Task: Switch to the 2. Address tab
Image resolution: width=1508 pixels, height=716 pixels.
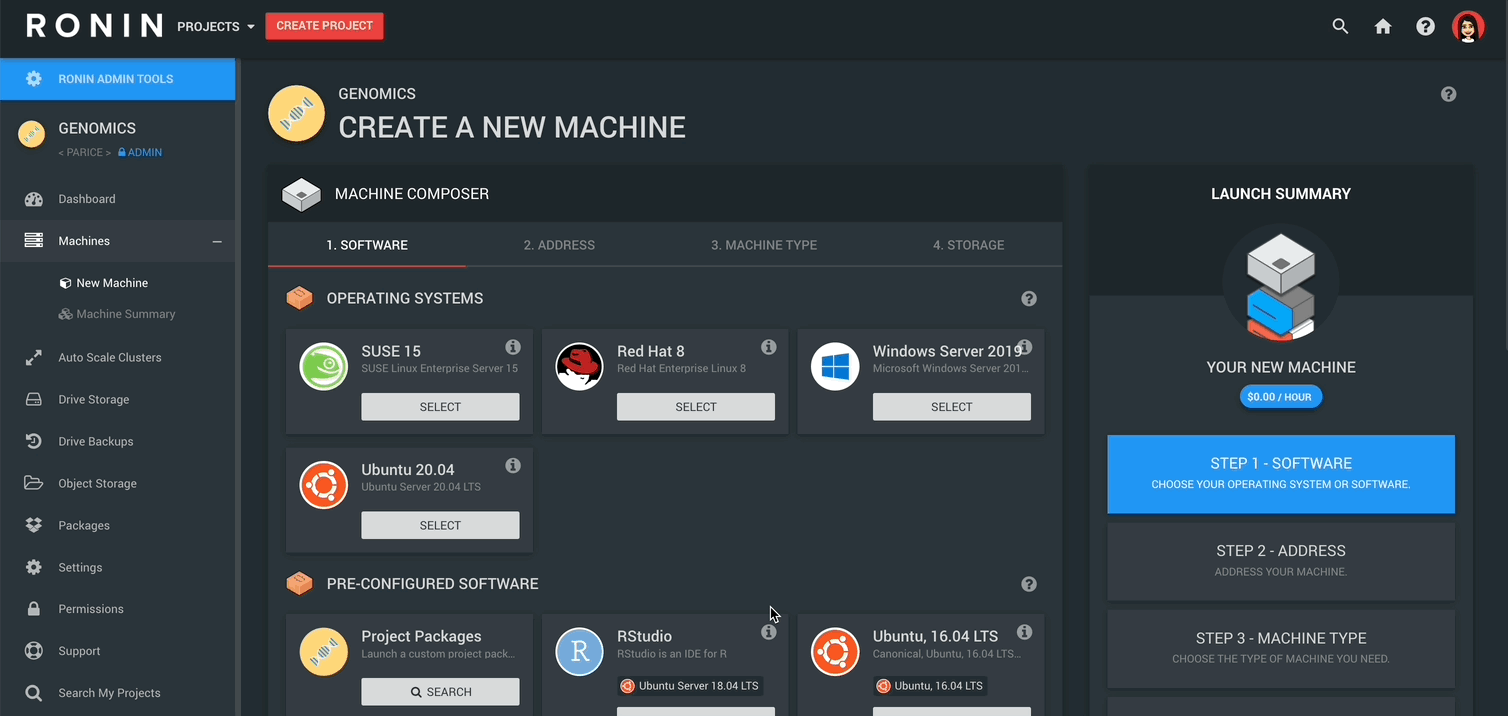Action: (x=559, y=245)
